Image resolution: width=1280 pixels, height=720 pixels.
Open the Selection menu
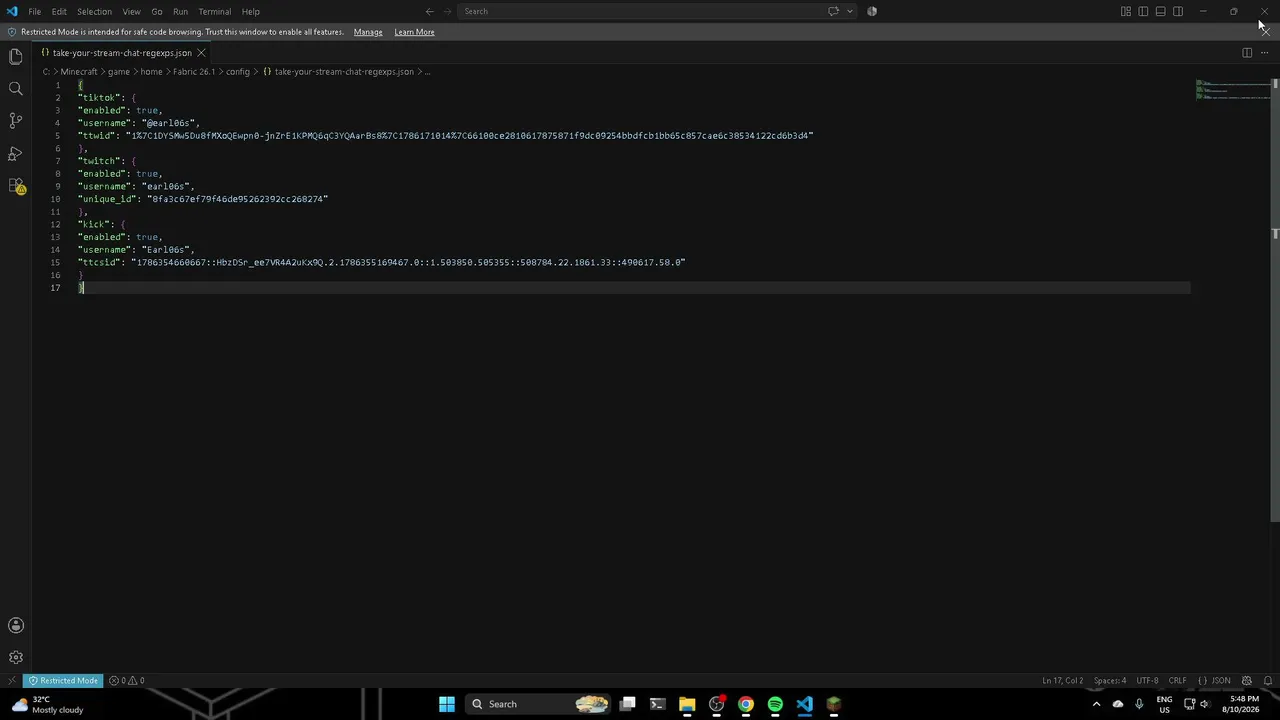coord(94,11)
